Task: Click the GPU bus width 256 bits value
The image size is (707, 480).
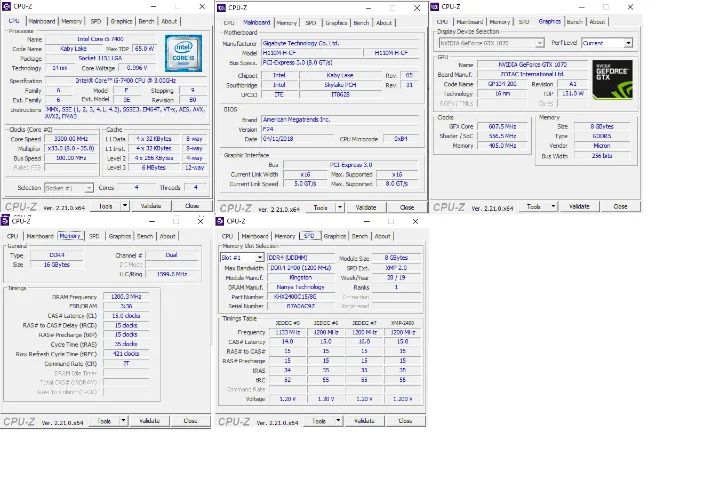Action: tap(602, 156)
